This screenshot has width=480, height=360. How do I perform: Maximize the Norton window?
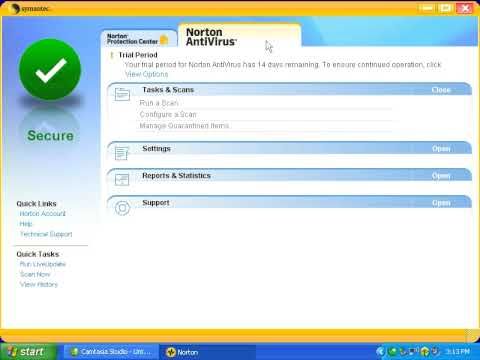(x=446, y=8)
